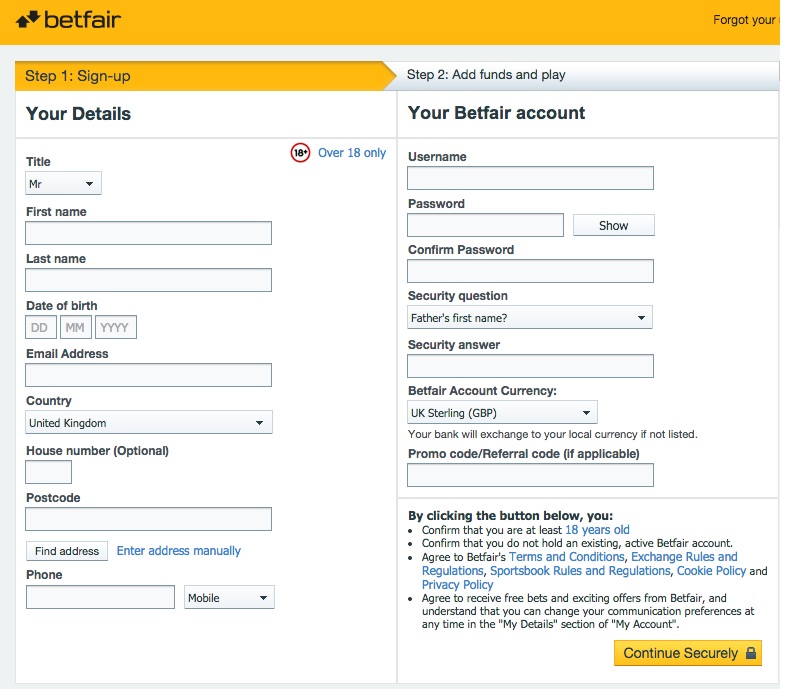
Task: Click the 'Your Betfair account' heading
Action: [x=496, y=113]
